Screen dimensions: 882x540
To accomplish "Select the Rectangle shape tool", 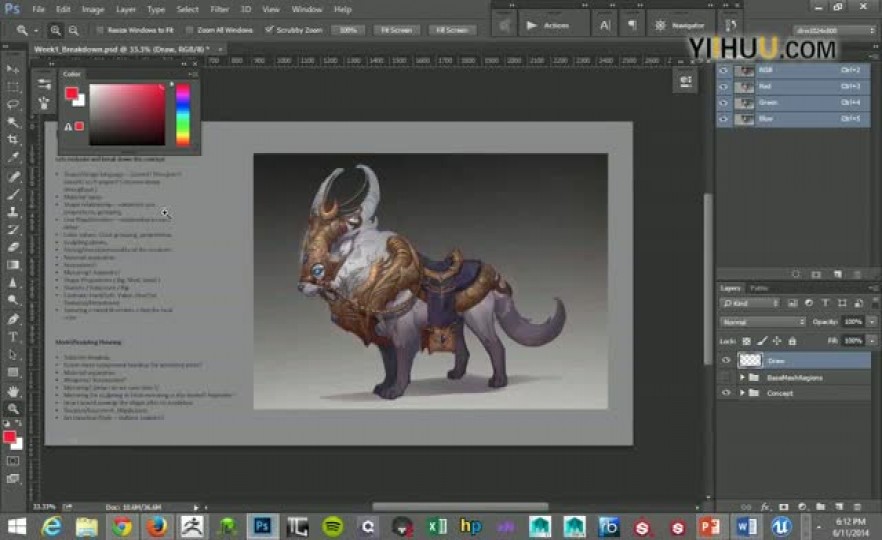I will click(12, 372).
